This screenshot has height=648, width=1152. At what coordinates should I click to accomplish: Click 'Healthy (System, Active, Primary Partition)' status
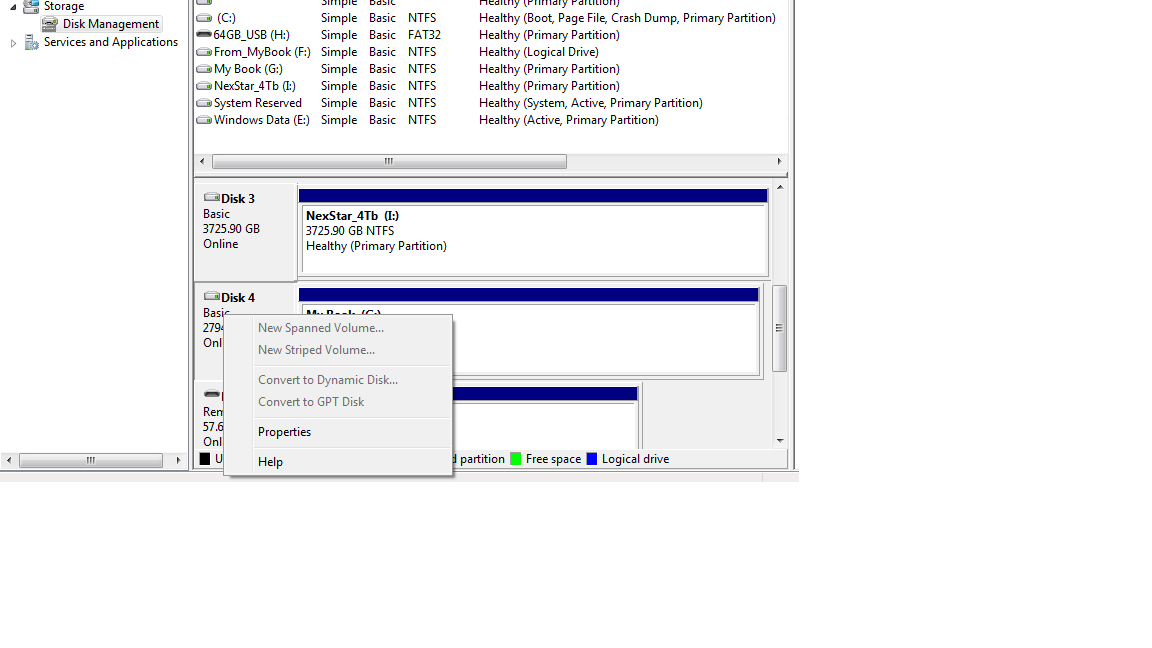tap(591, 103)
